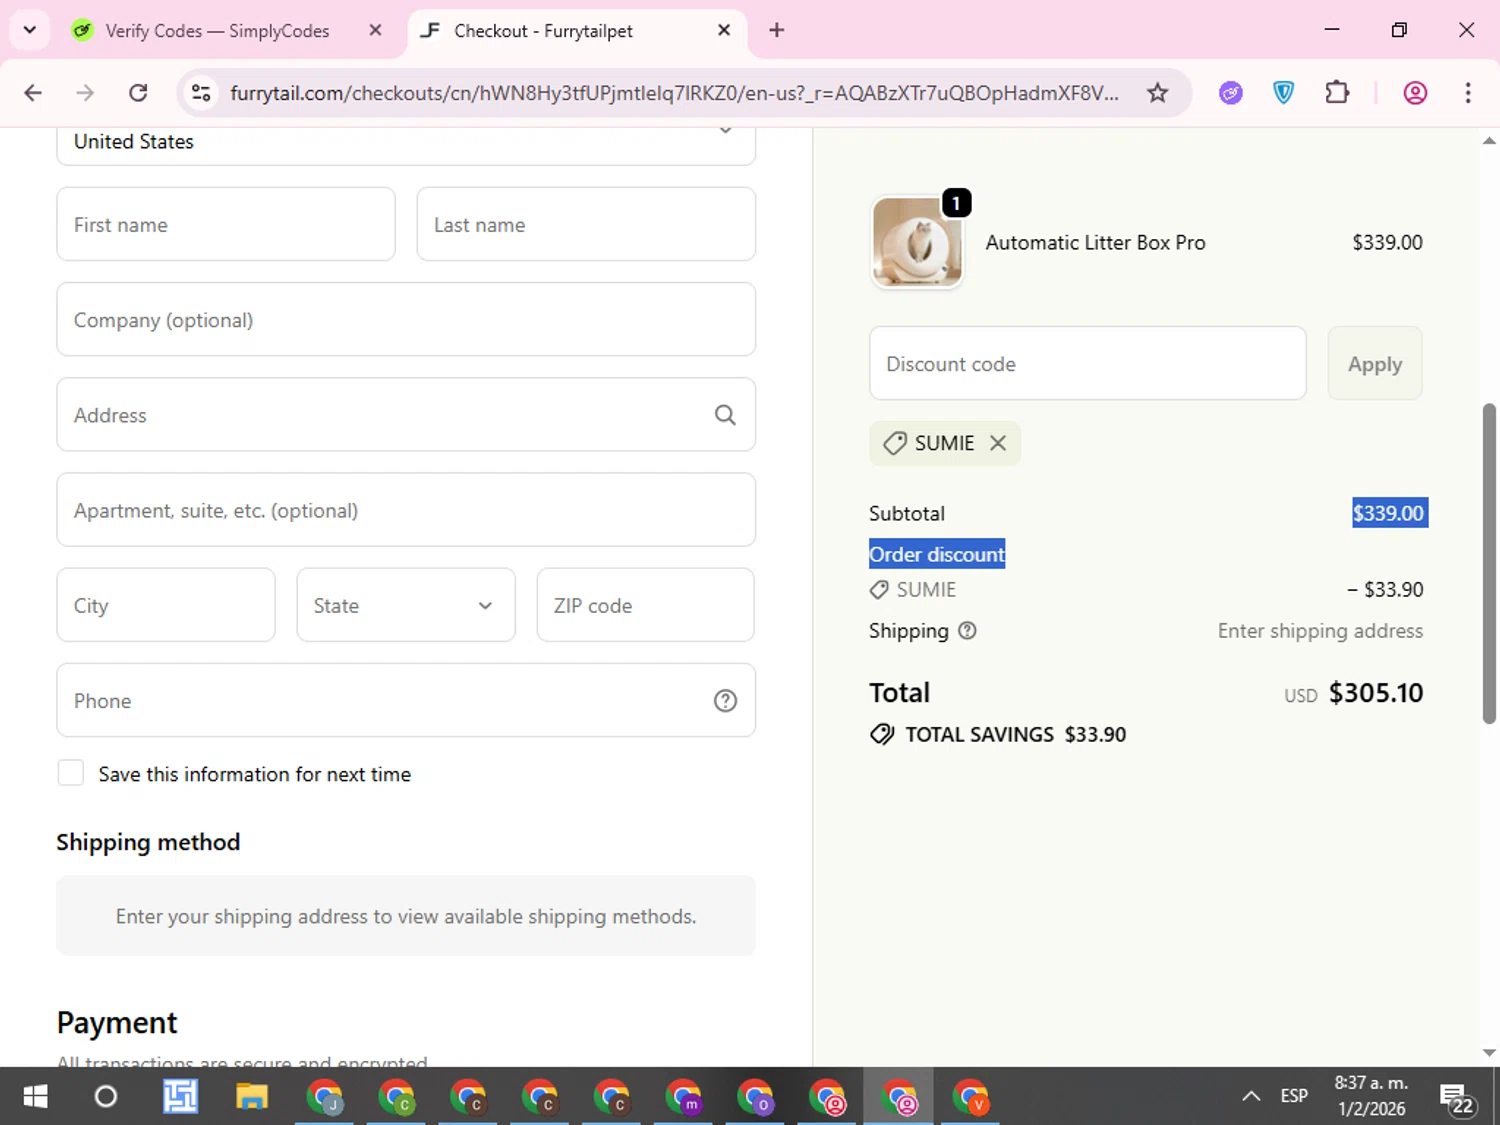
Task: Open site information icon in address bar
Action: 201,93
